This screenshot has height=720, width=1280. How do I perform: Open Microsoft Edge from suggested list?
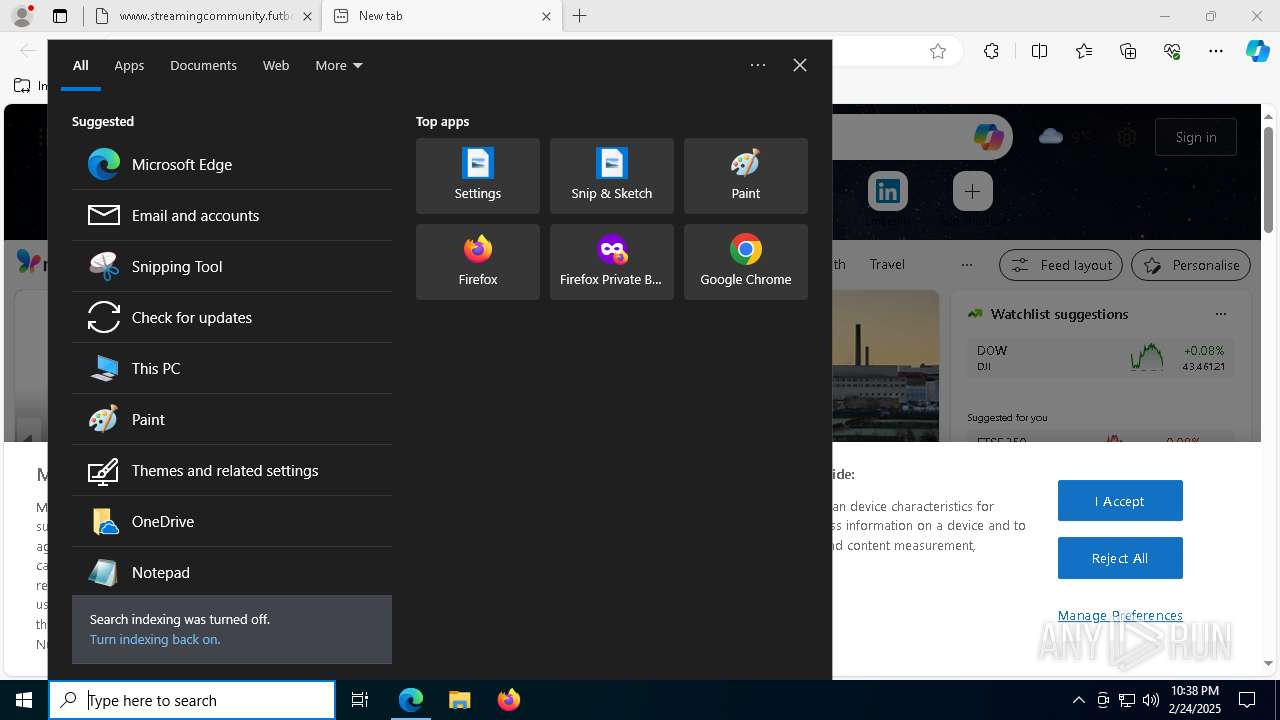tap(232, 164)
